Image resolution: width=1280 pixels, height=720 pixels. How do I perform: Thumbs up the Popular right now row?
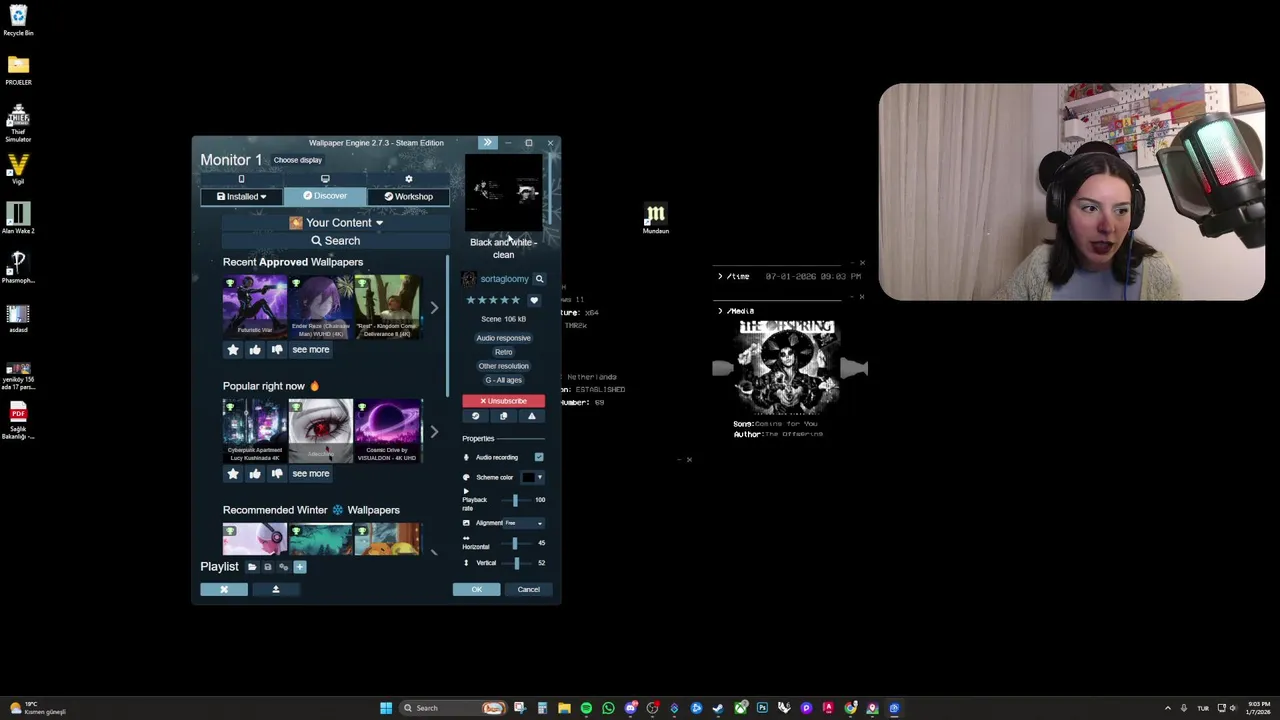pos(255,474)
